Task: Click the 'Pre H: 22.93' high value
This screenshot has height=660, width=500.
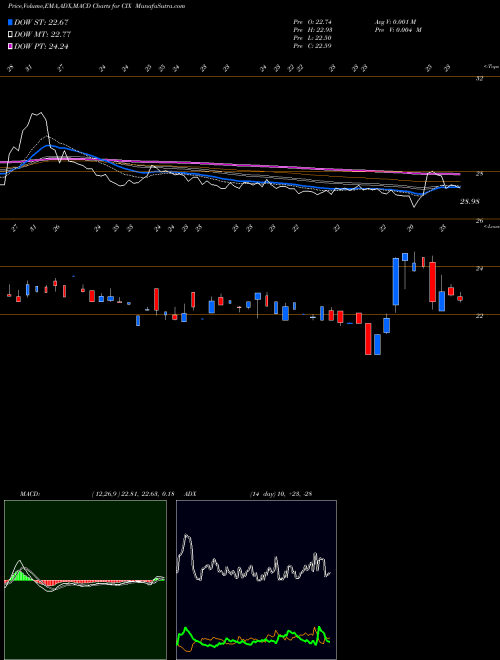Action: [x=312, y=30]
